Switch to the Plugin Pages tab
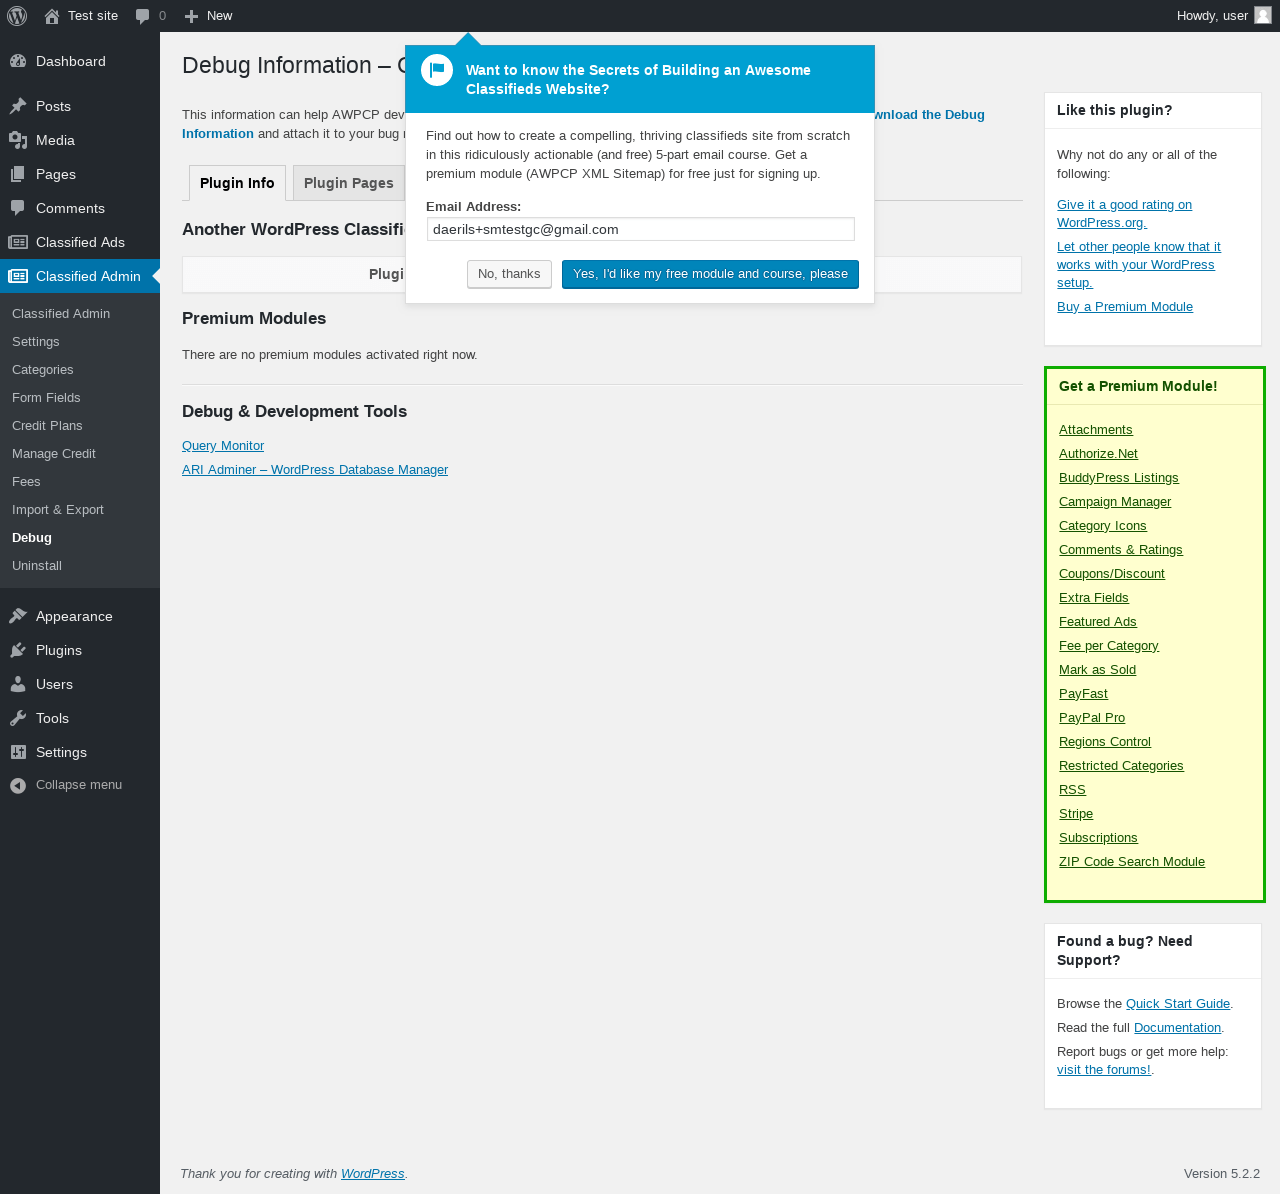Screen dimensions: 1280x1194 348,183
